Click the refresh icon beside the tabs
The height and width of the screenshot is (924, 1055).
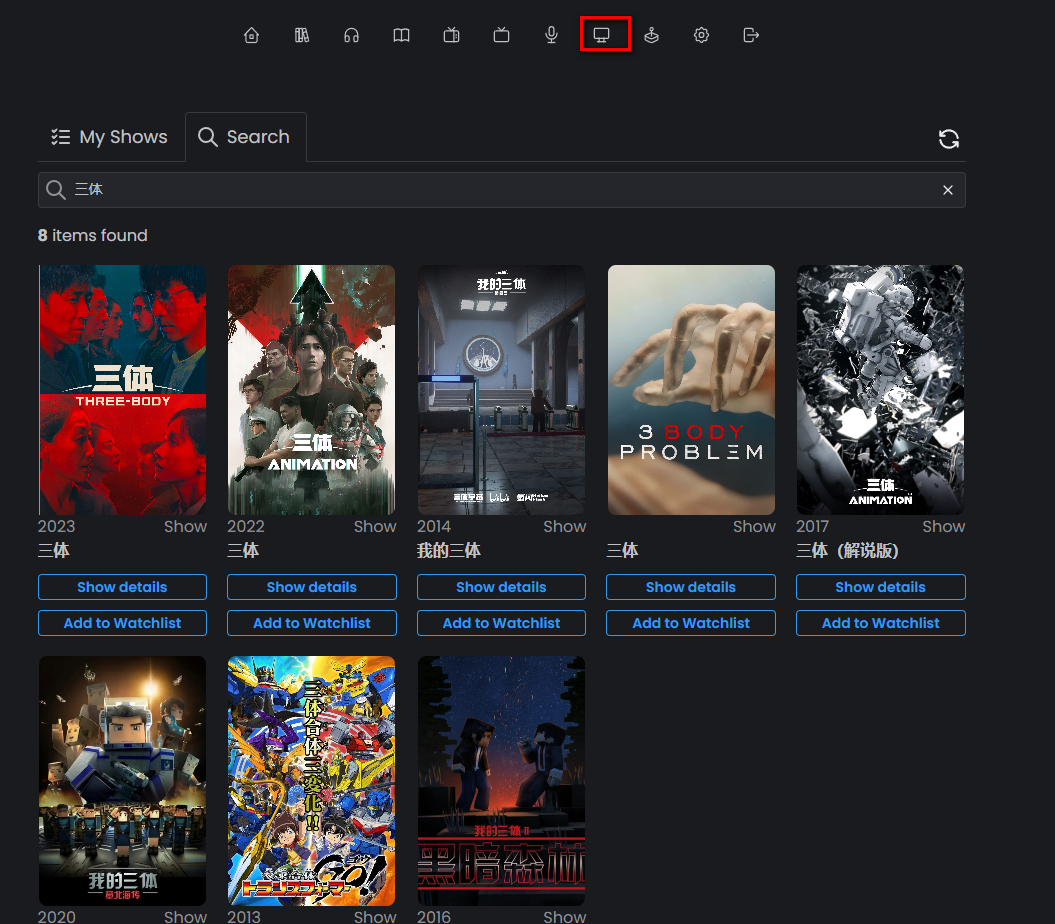click(949, 139)
